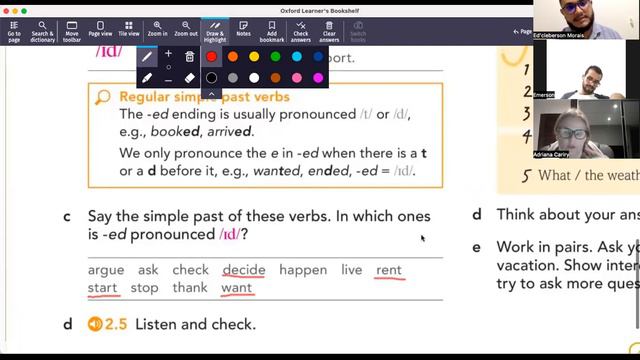
Task: Select Emerson's video thumbnail
Action: click(586, 69)
